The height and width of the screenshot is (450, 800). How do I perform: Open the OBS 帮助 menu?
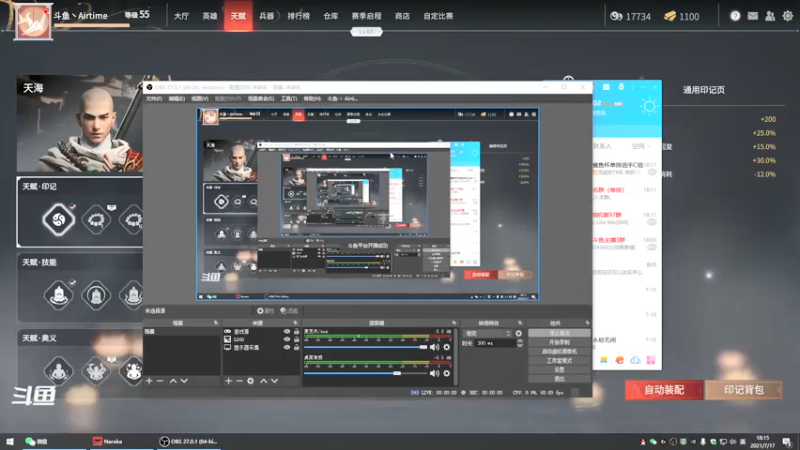pyautogui.click(x=312, y=98)
